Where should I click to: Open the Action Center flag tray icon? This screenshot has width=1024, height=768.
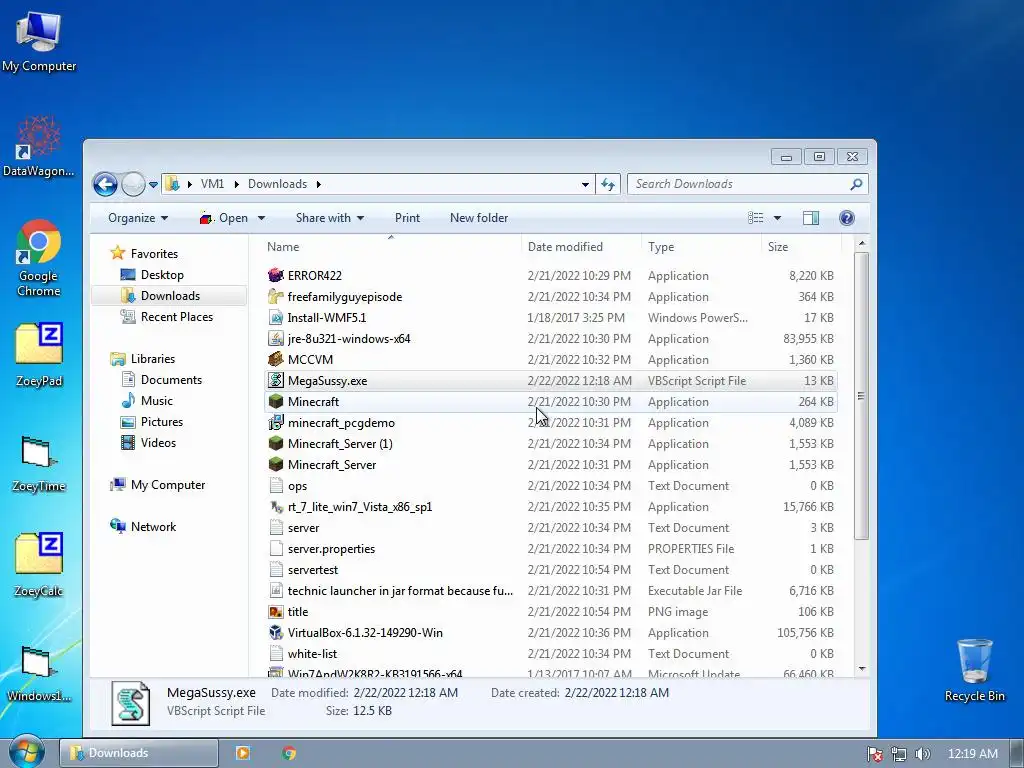click(x=874, y=754)
